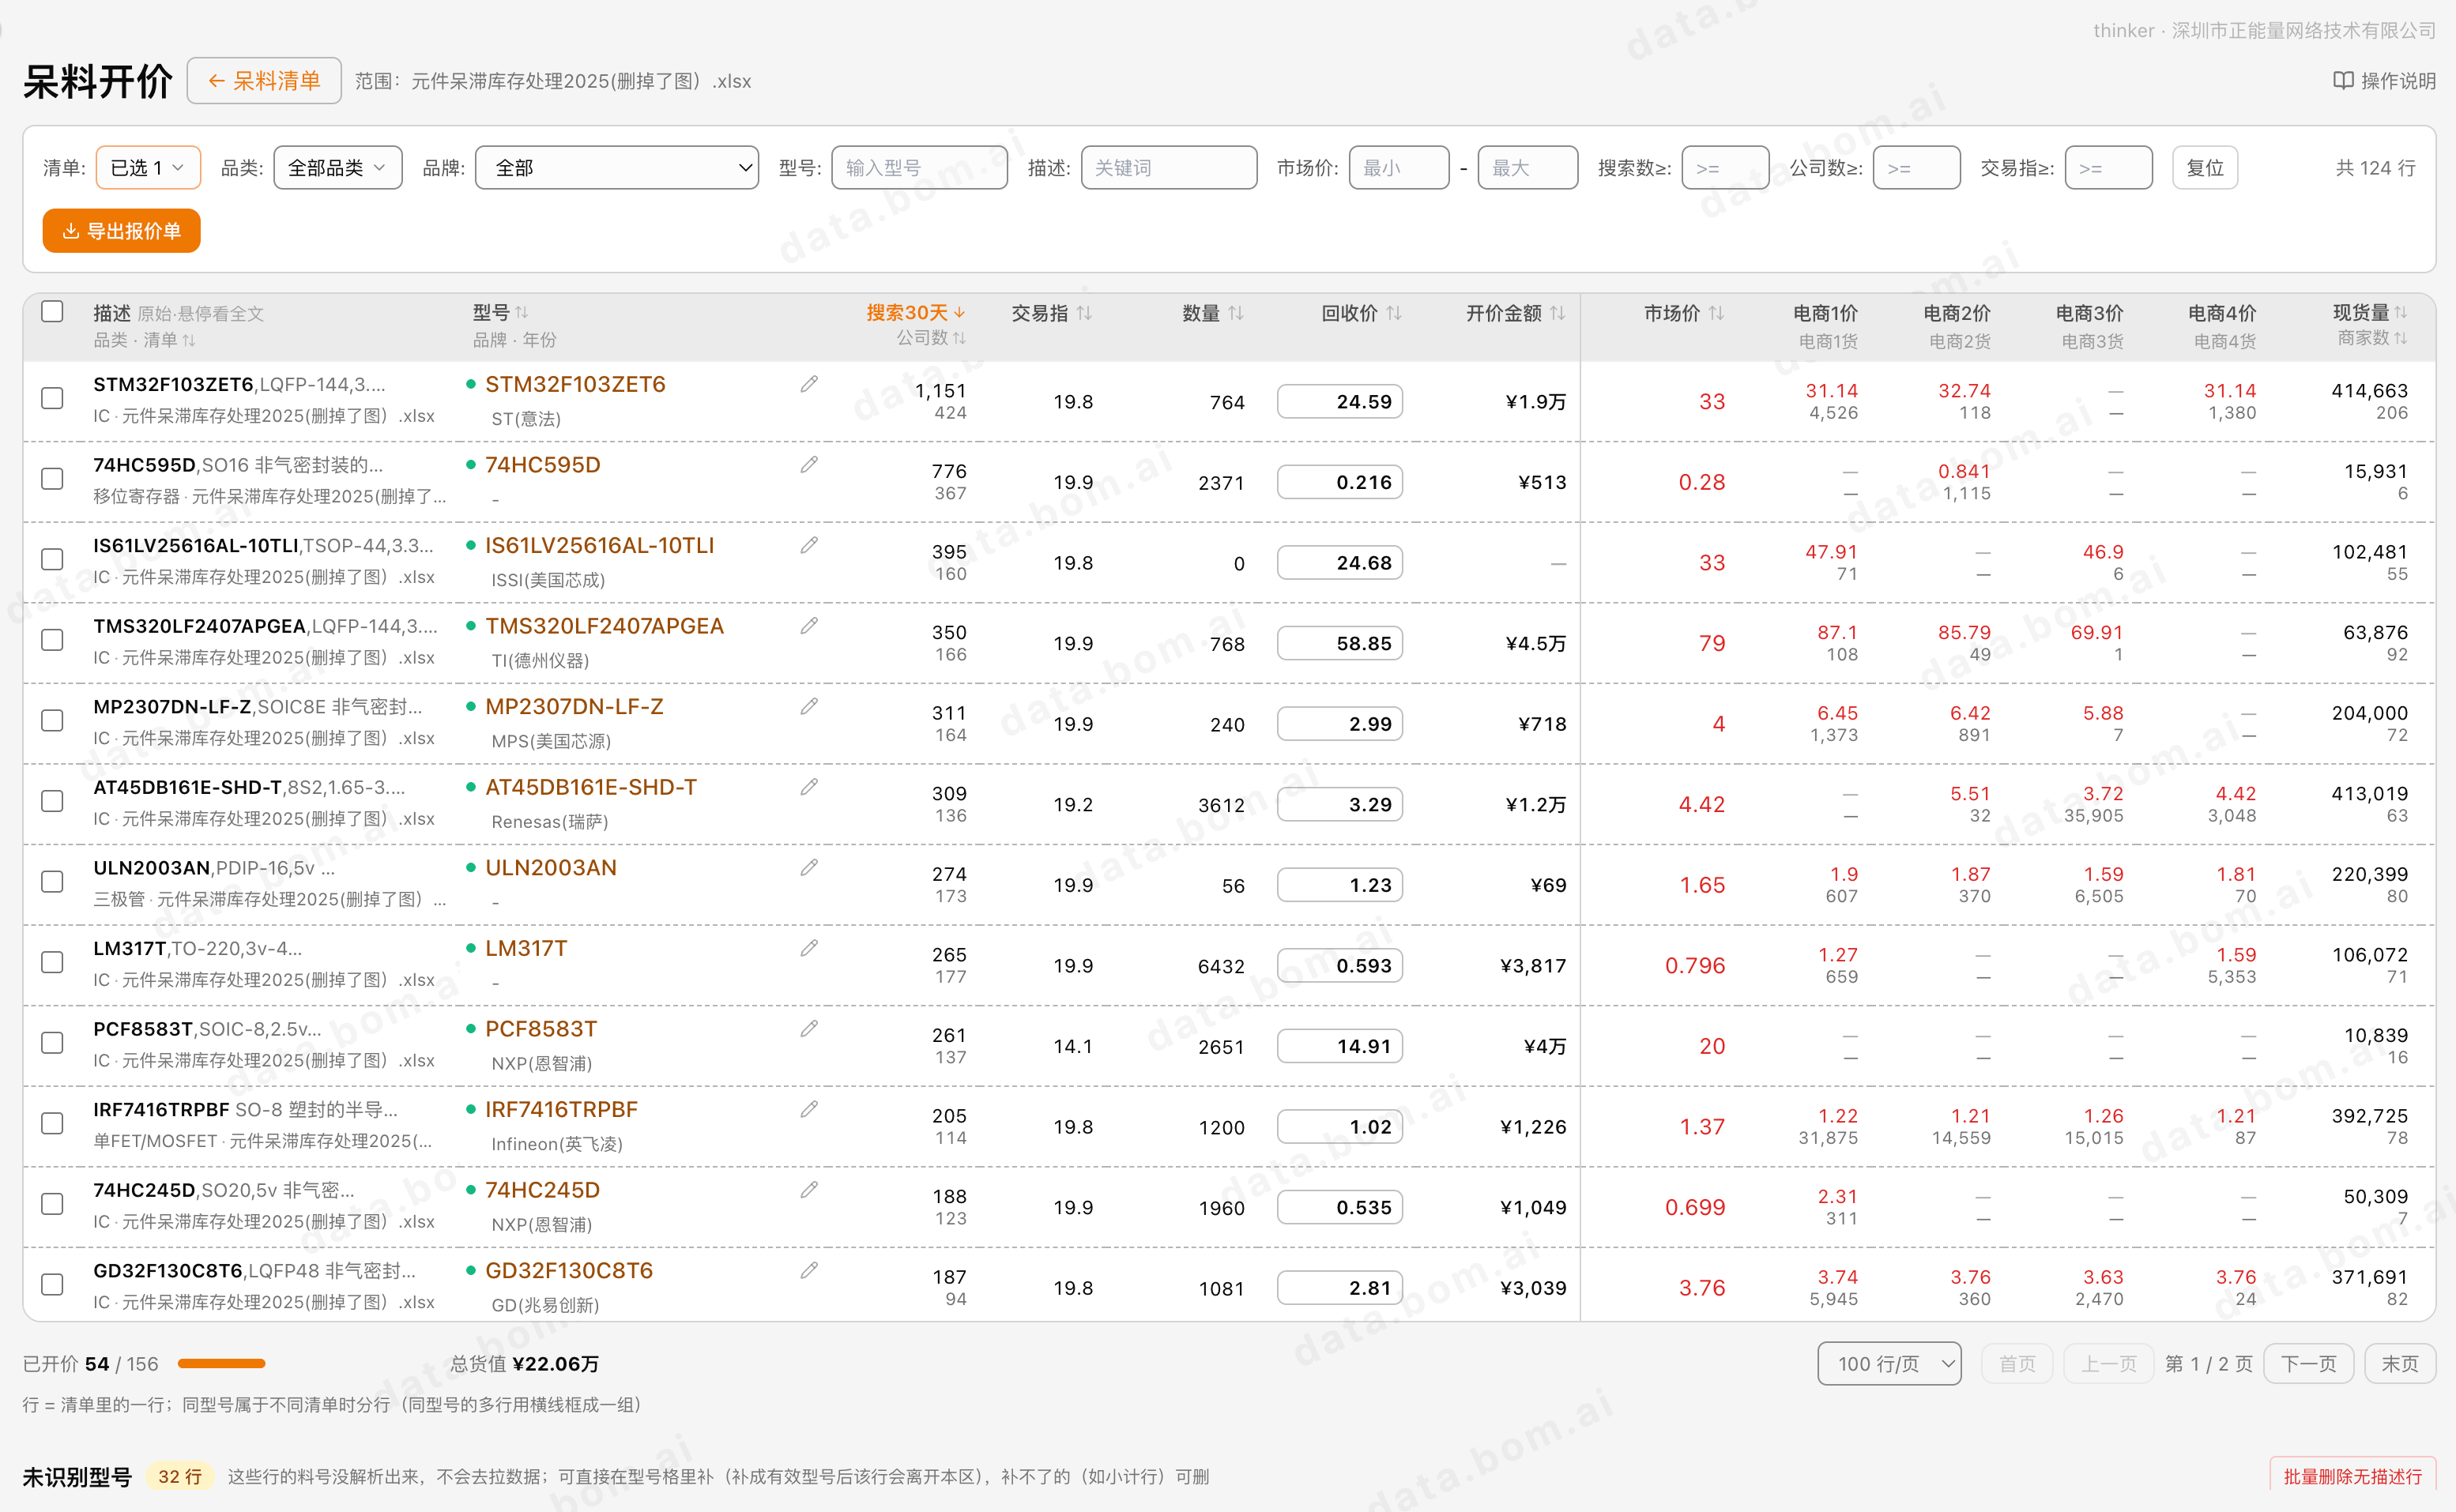Click 批量删除无描述行 button
The width and height of the screenshot is (2456, 1512).
2352,1476
